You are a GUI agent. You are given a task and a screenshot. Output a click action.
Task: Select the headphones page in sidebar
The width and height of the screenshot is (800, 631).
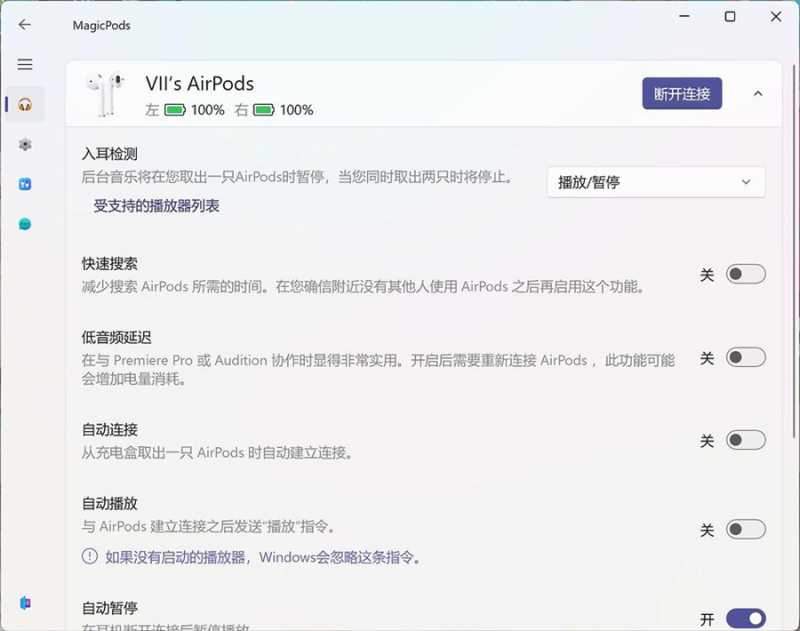point(25,104)
